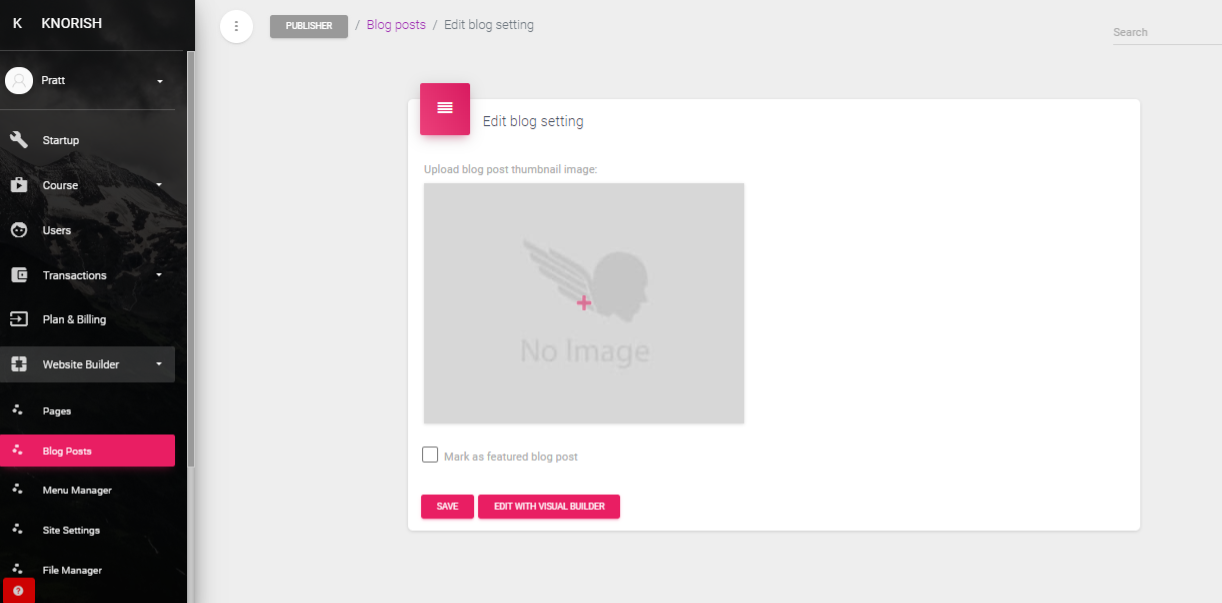The width and height of the screenshot is (1222, 603).
Task: Click the Menu Manager dots icon
Action: click(18, 490)
